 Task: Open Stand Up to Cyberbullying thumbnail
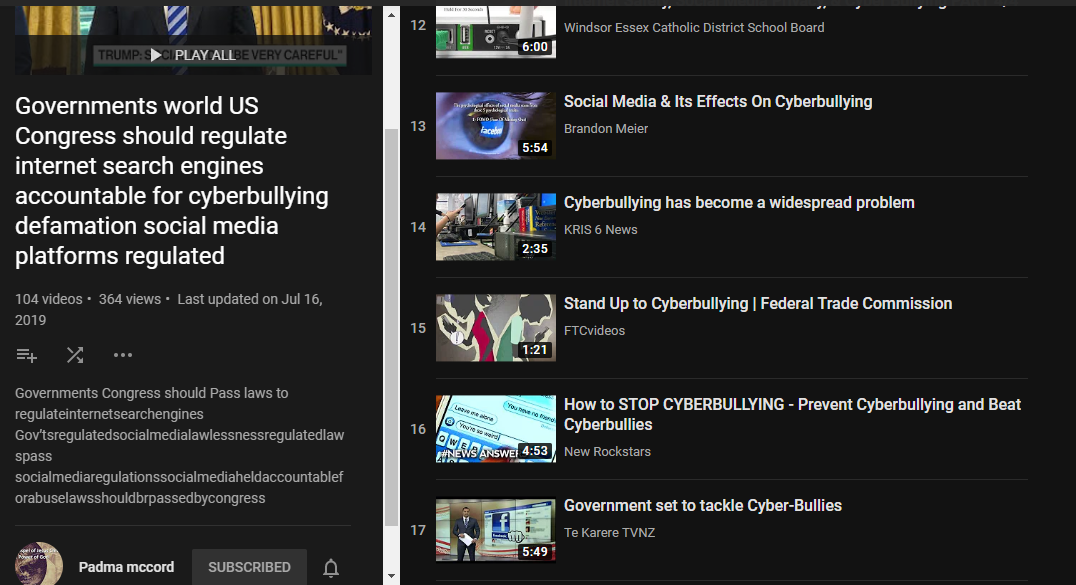(x=495, y=328)
